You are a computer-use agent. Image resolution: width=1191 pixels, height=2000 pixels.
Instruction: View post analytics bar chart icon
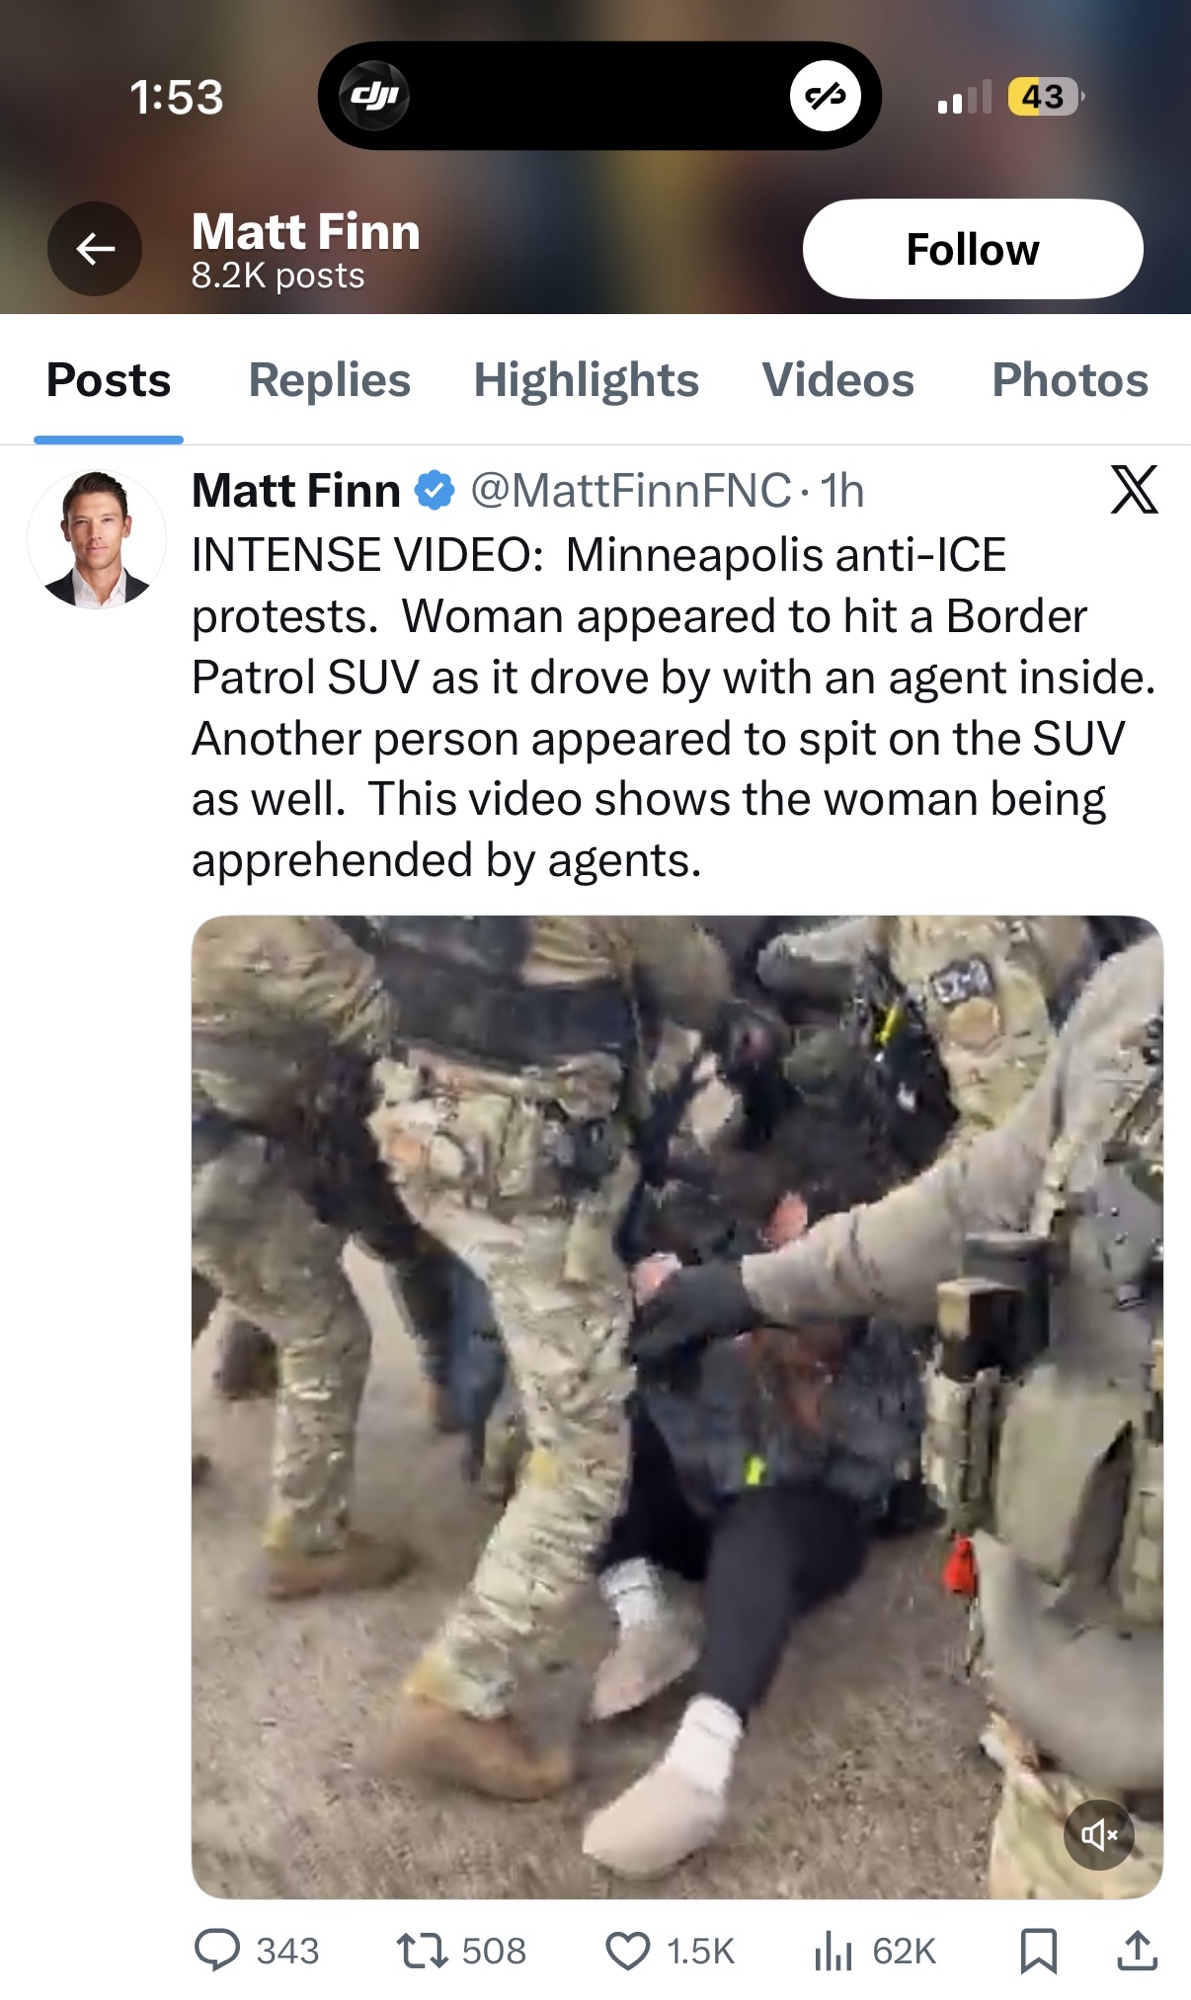pos(833,1950)
